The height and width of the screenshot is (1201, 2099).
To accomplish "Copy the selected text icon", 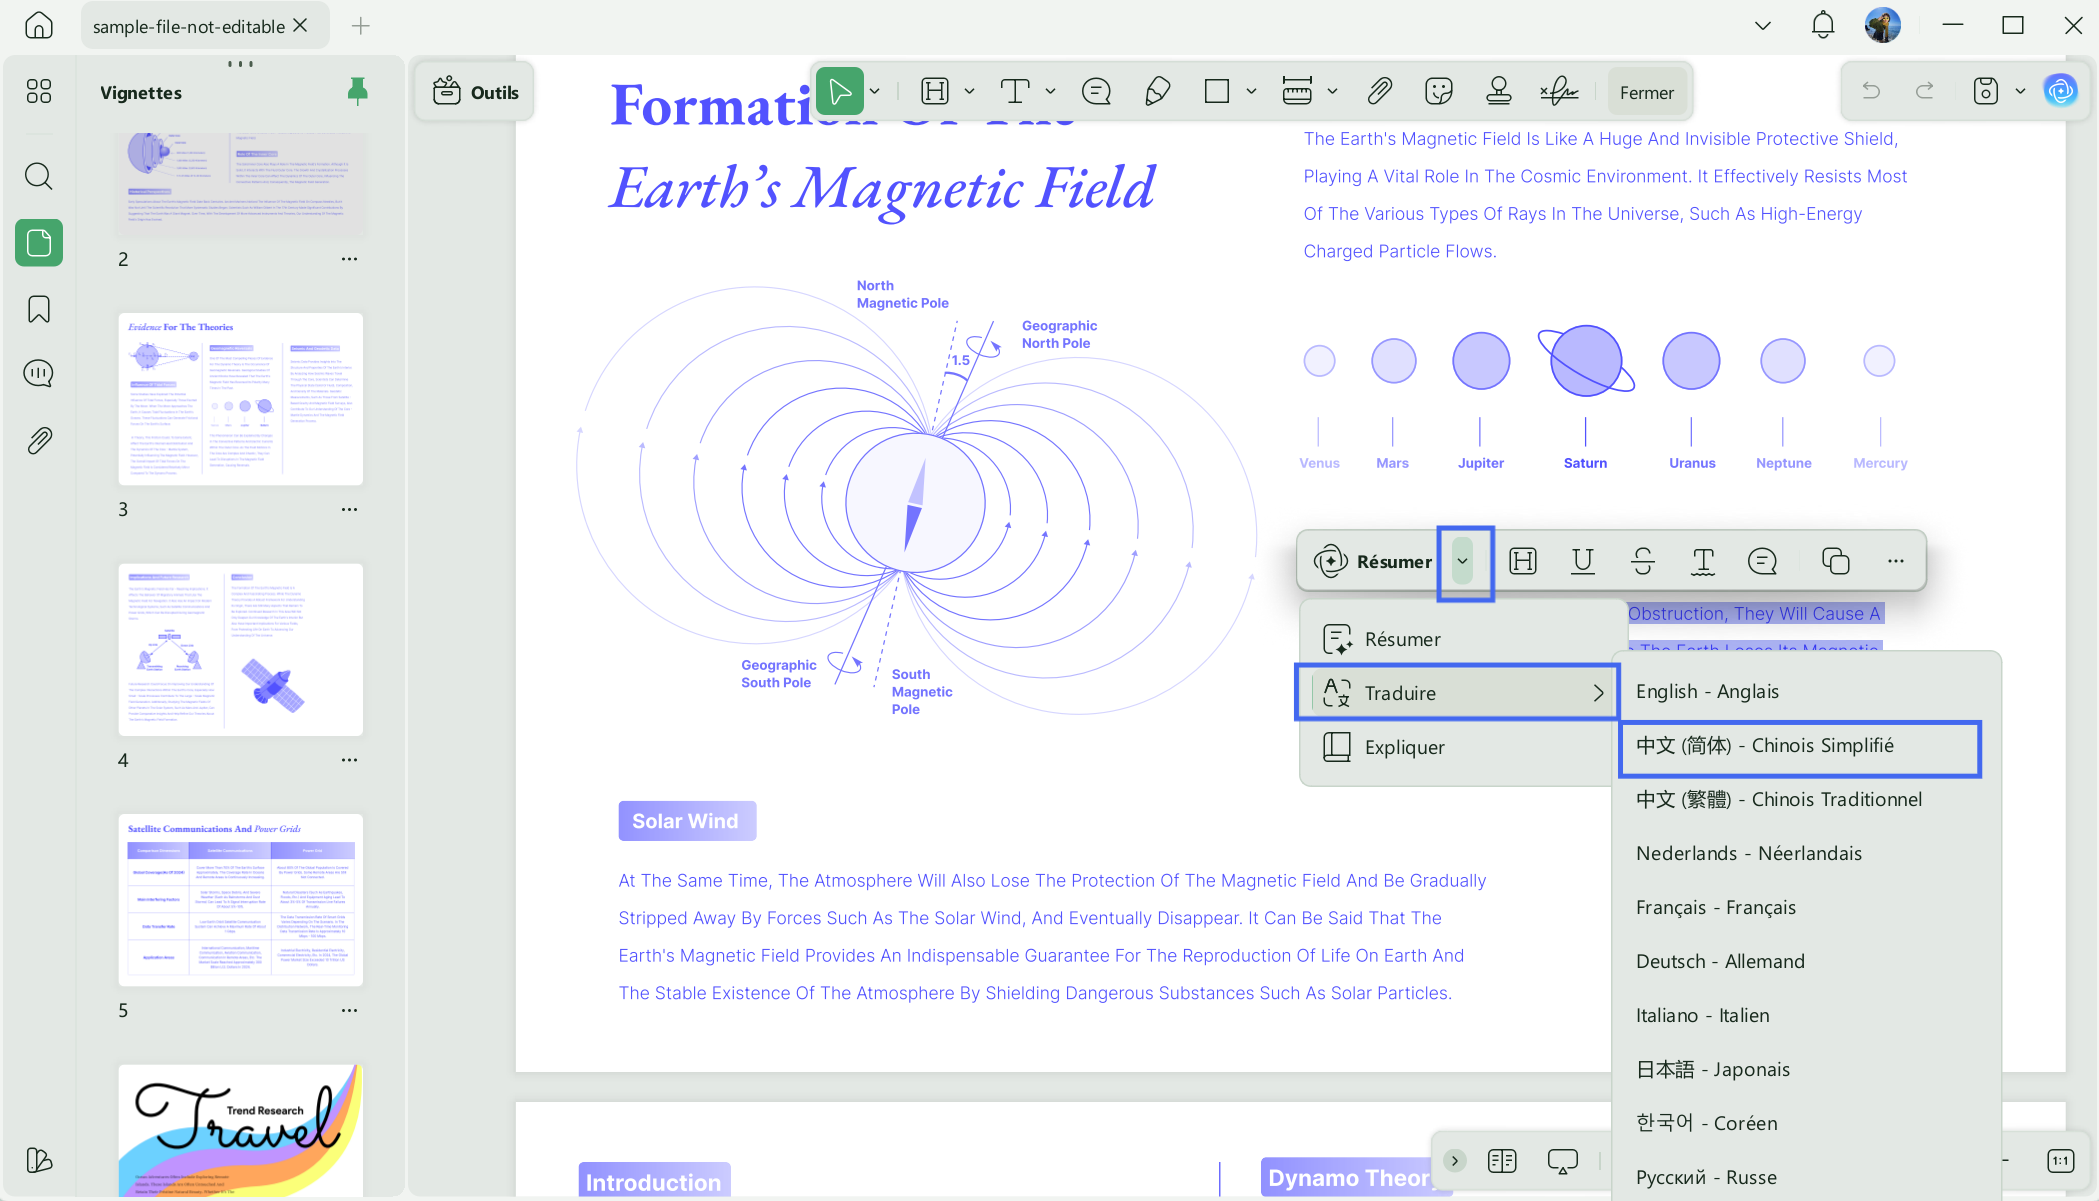I will [1835, 561].
